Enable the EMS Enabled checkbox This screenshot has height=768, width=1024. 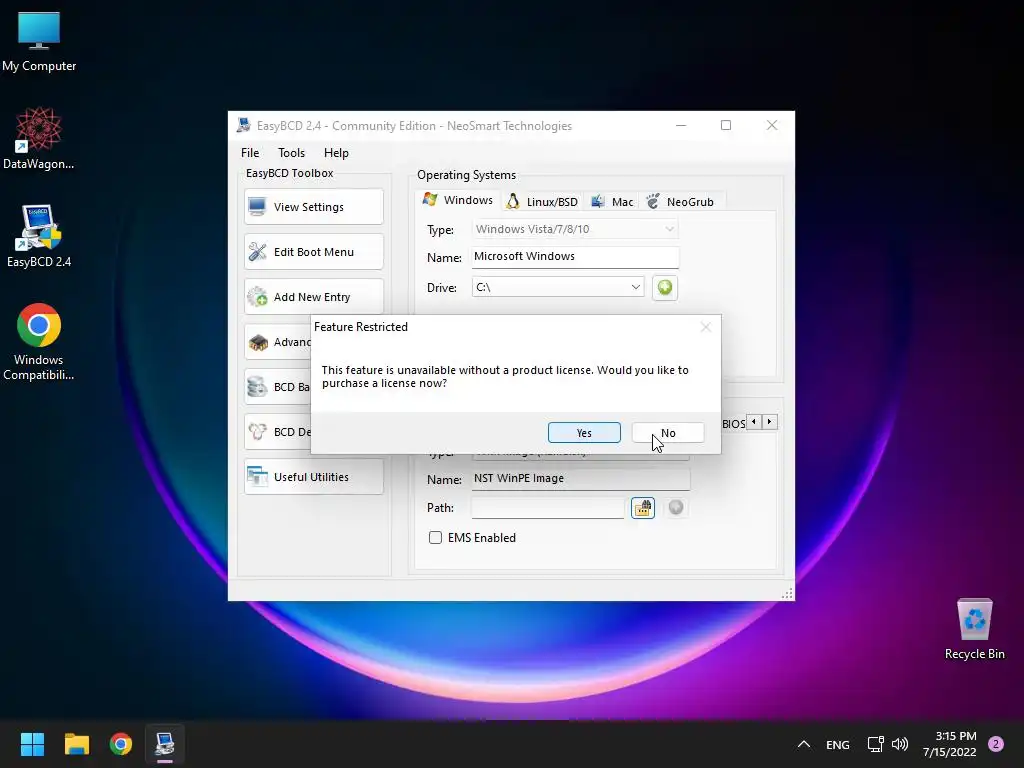435,537
